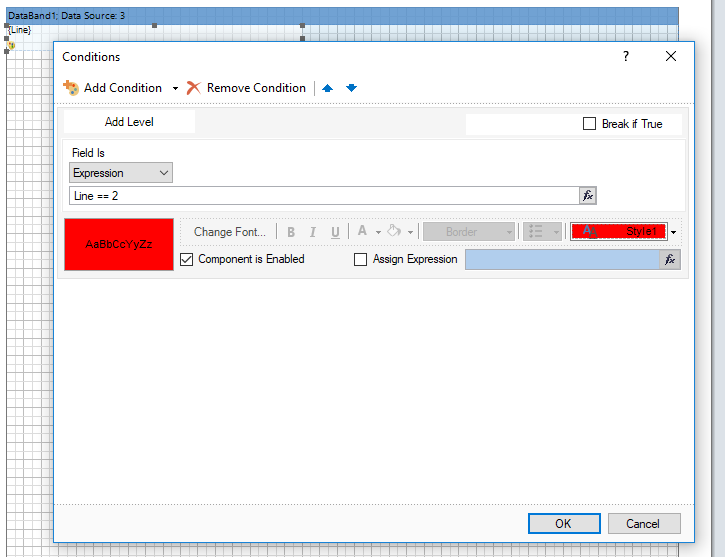Click the expression field containing Line == 2
This screenshot has height=557, width=725.
point(324,196)
